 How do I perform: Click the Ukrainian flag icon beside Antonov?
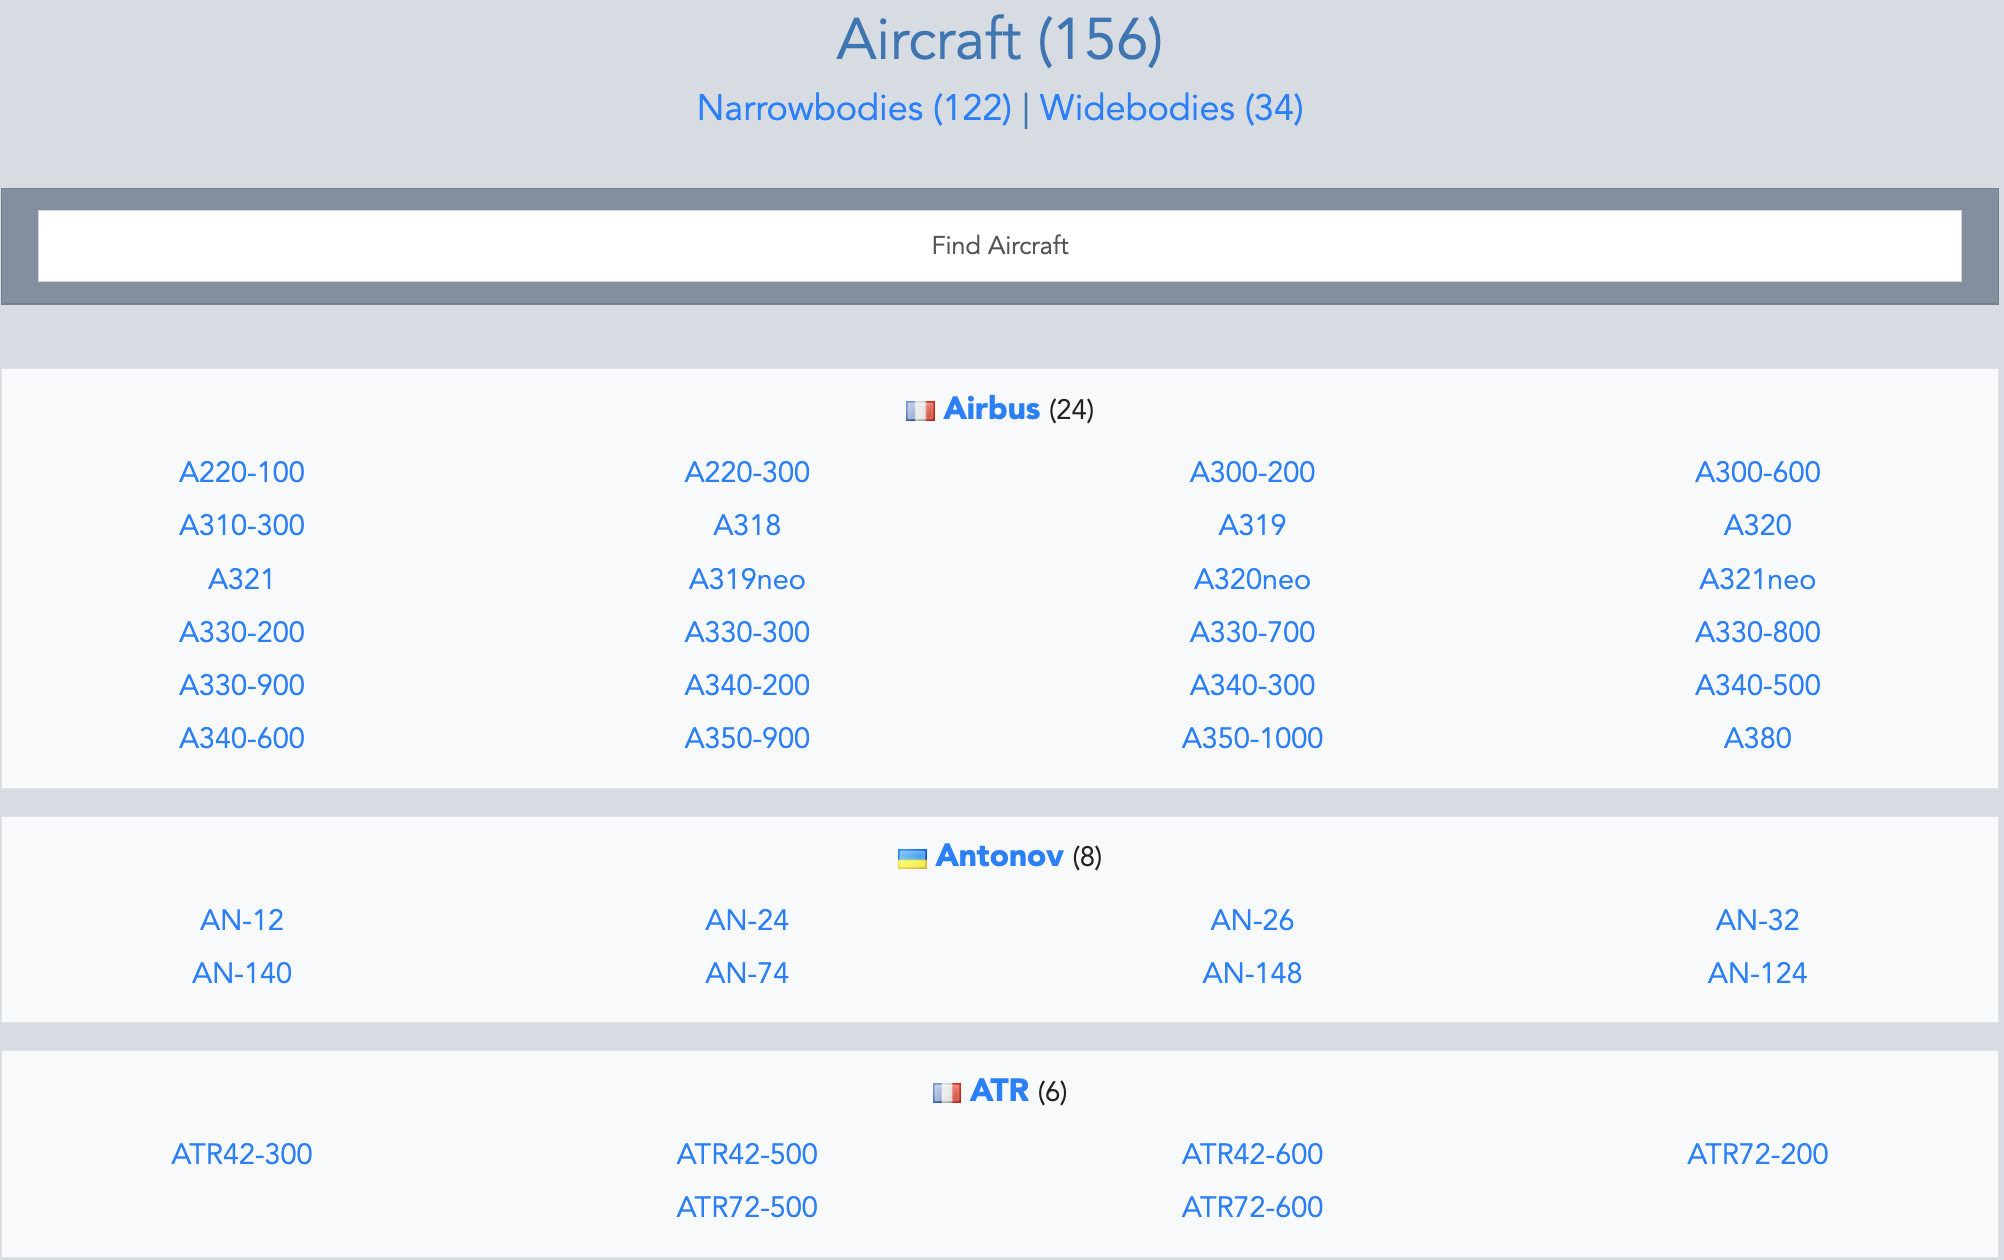[913, 856]
